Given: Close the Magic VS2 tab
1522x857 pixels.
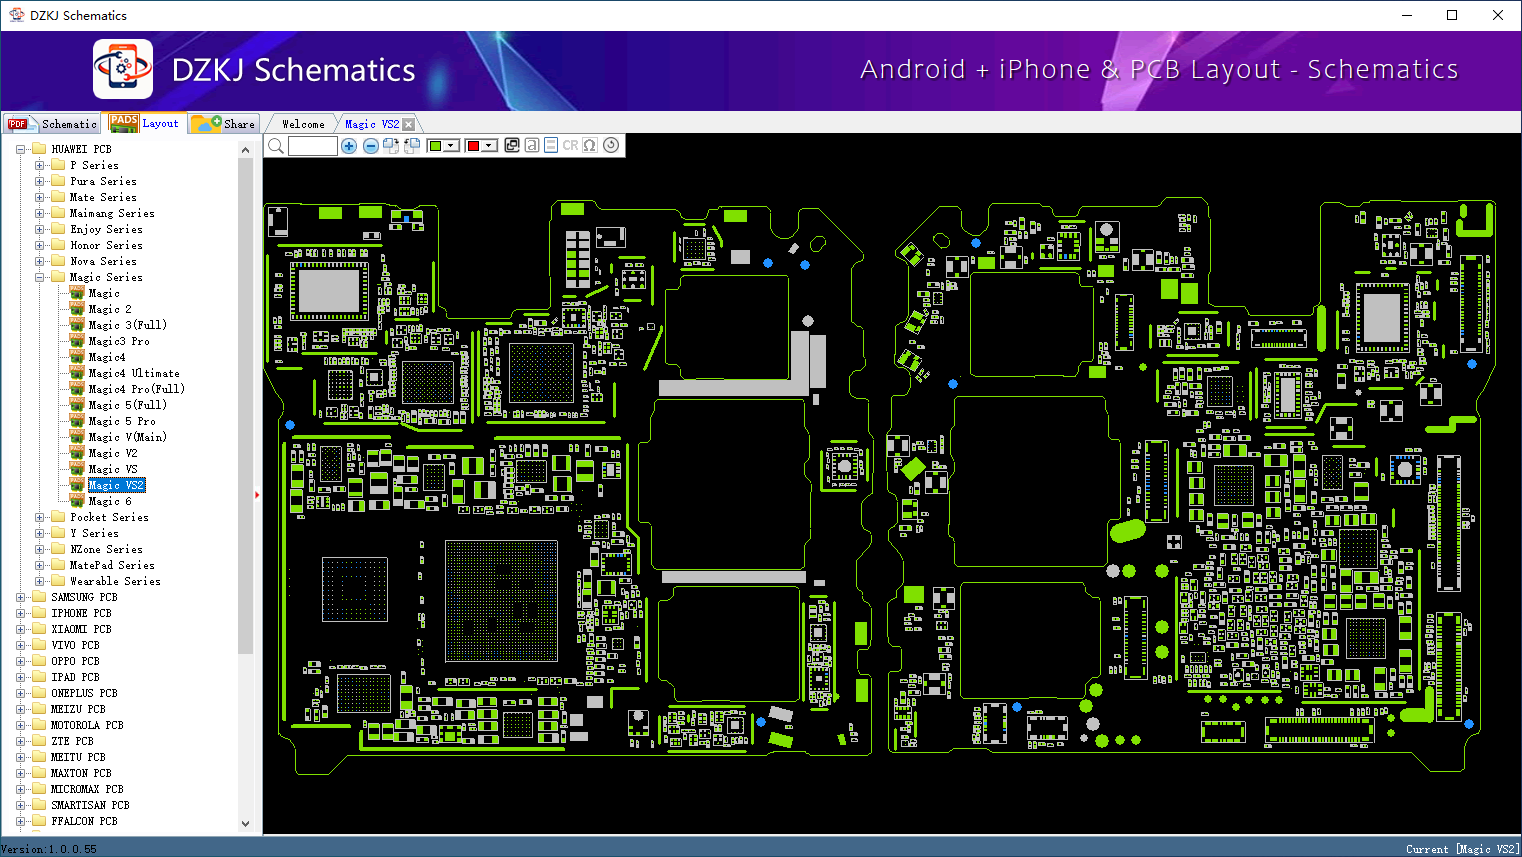Looking at the screenshot, I should click(408, 124).
